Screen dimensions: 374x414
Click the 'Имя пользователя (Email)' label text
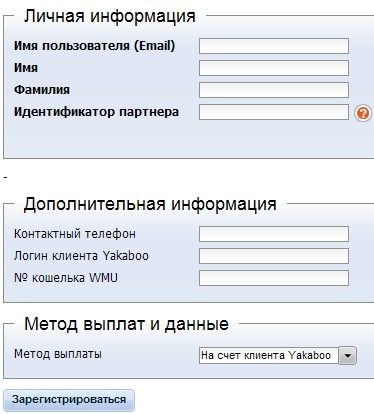(94, 46)
